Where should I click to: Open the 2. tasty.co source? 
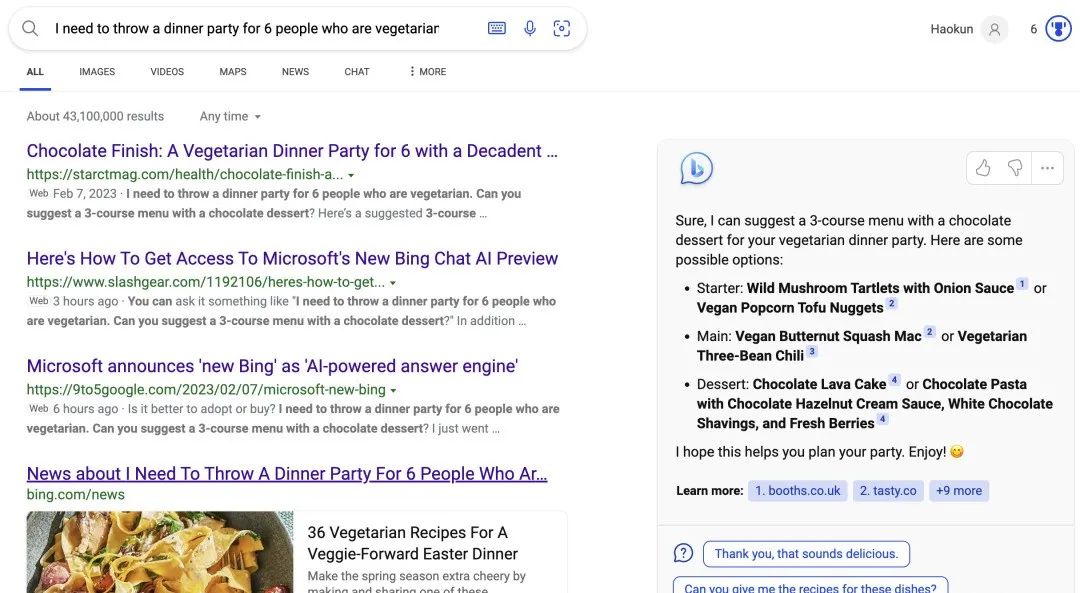888,490
